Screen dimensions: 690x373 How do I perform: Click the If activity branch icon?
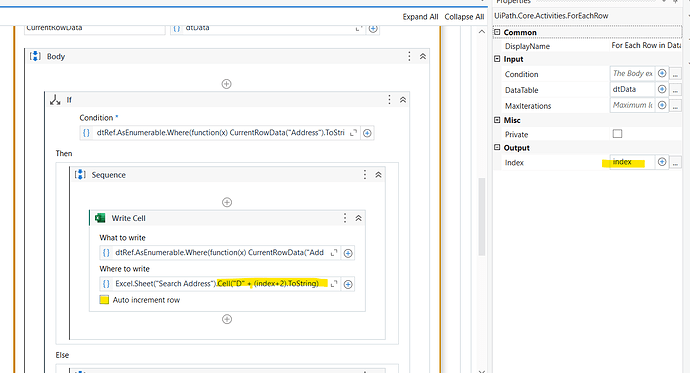pyautogui.click(x=55, y=100)
